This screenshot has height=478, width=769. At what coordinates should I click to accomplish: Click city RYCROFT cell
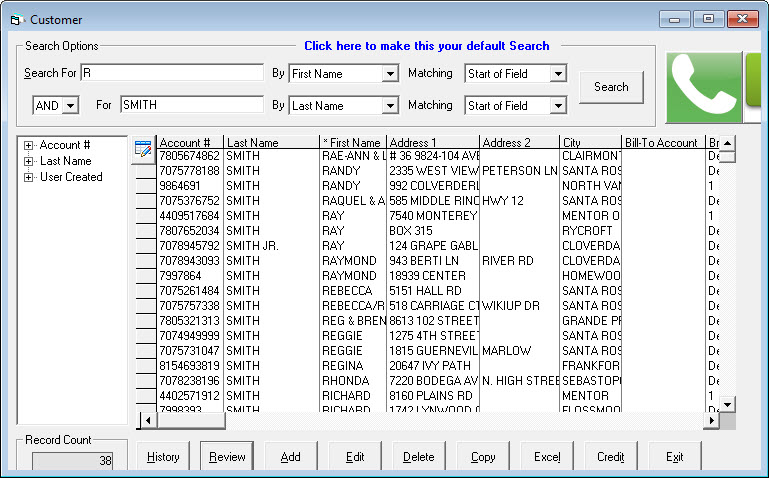590,231
